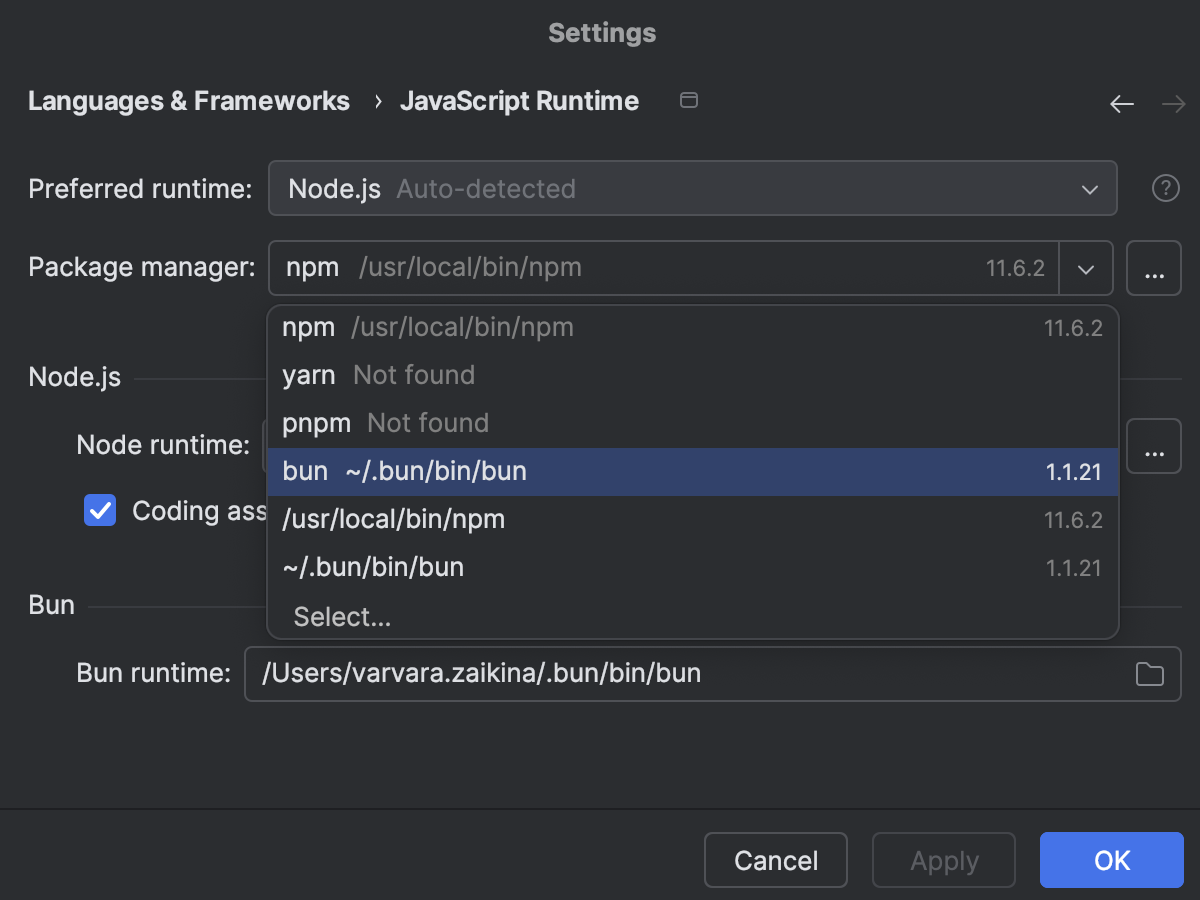This screenshot has width=1200, height=900.
Task: Open help via the question mark icon
Action: tap(1166, 188)
